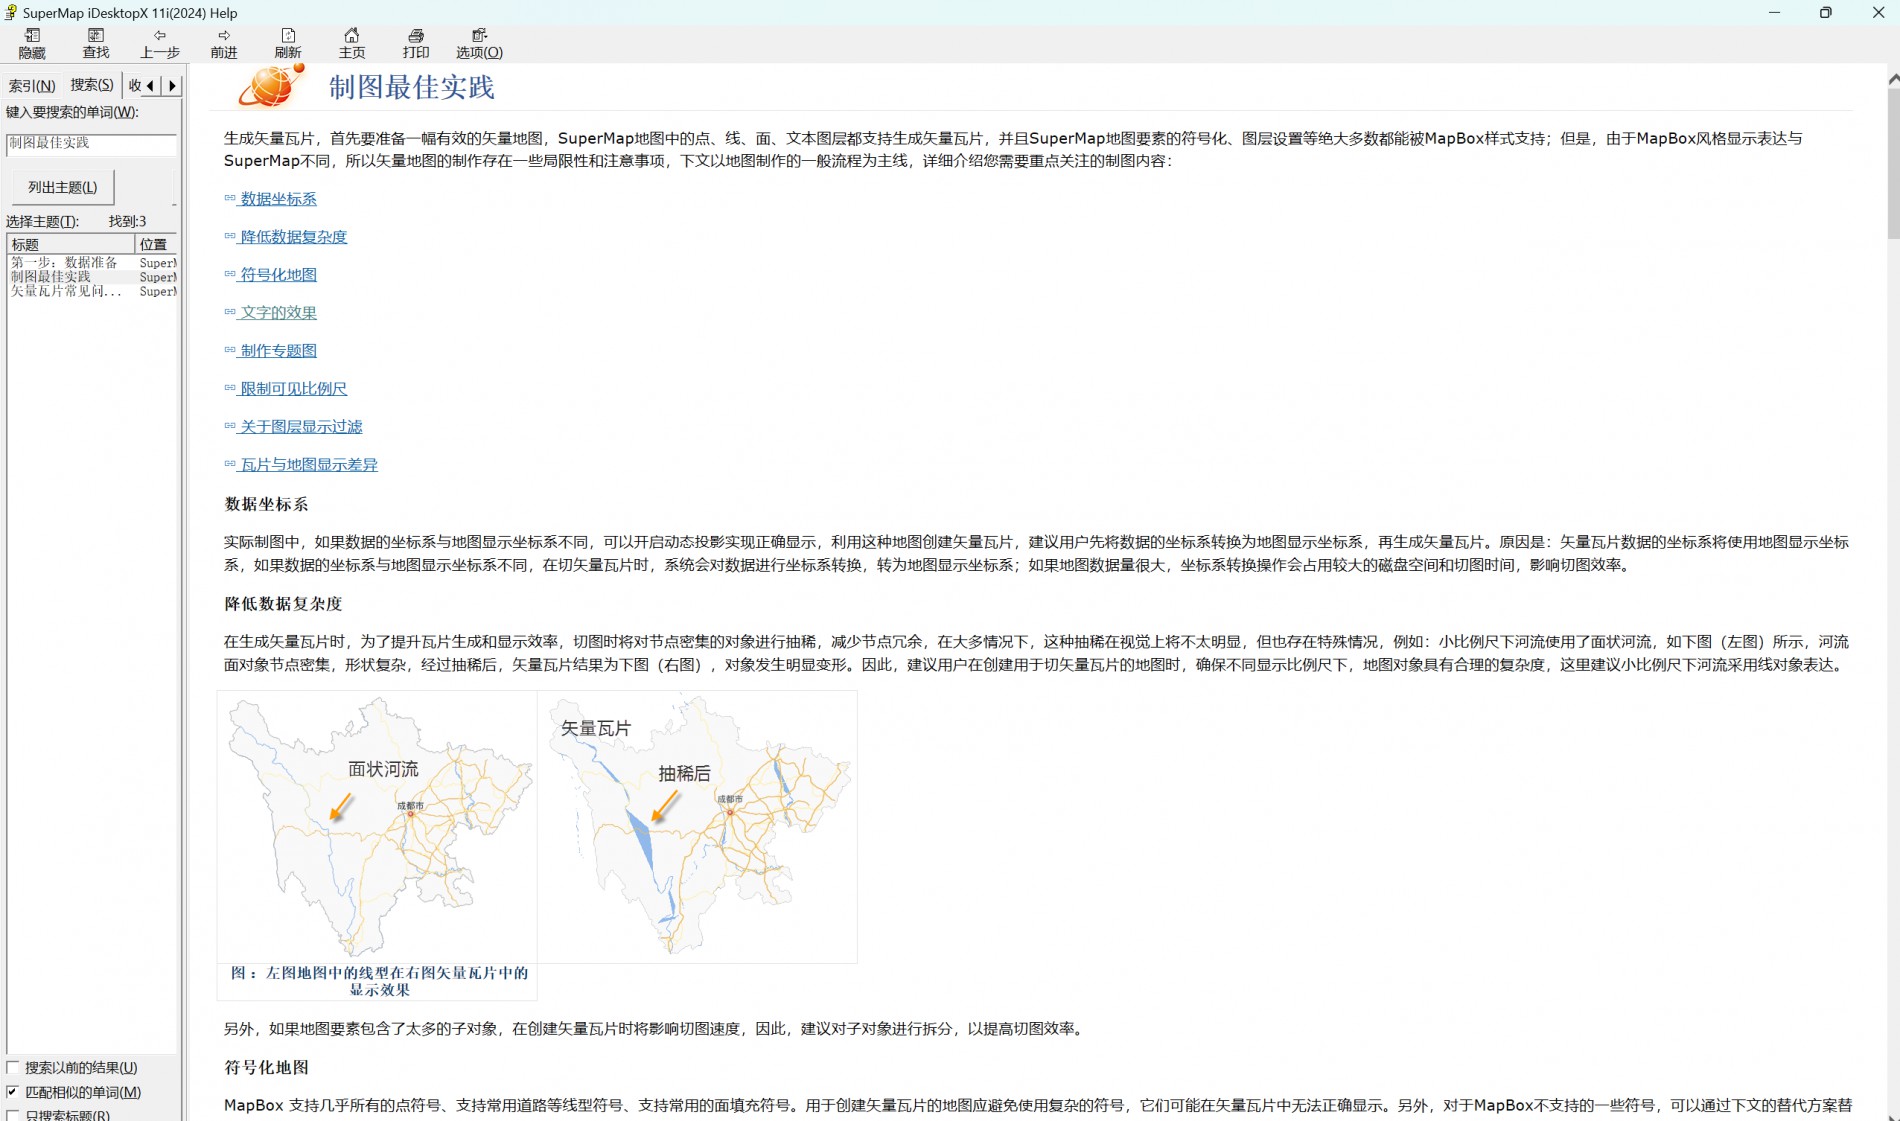Open the 瓦片与地图显示差异 link
Viewport: 1900px width, 1121px height.
point(309,465)
